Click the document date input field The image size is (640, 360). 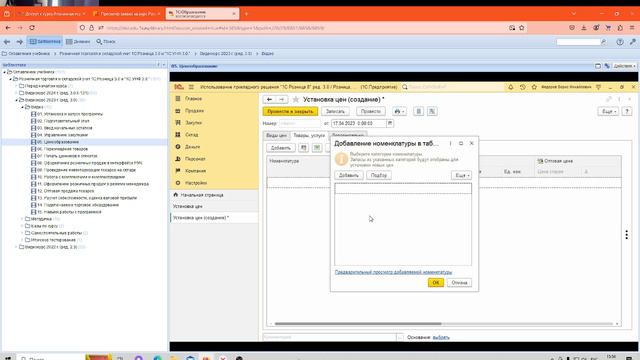(x=358, y=123)
